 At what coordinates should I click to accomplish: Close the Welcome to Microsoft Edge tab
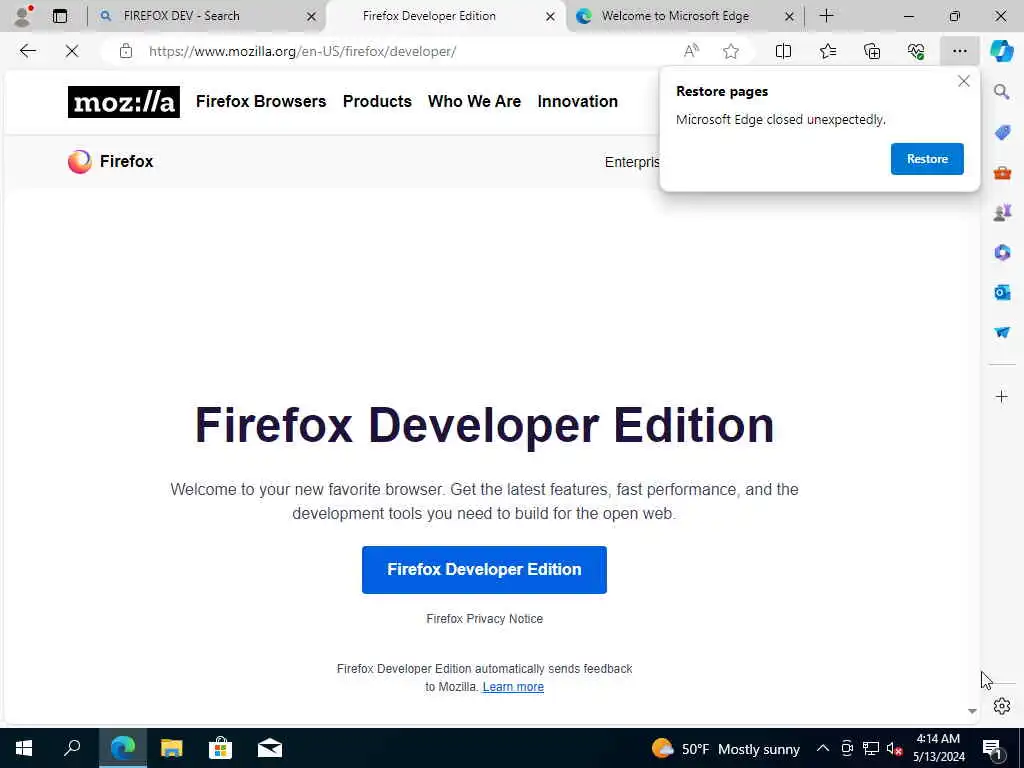tap(789, 16)
